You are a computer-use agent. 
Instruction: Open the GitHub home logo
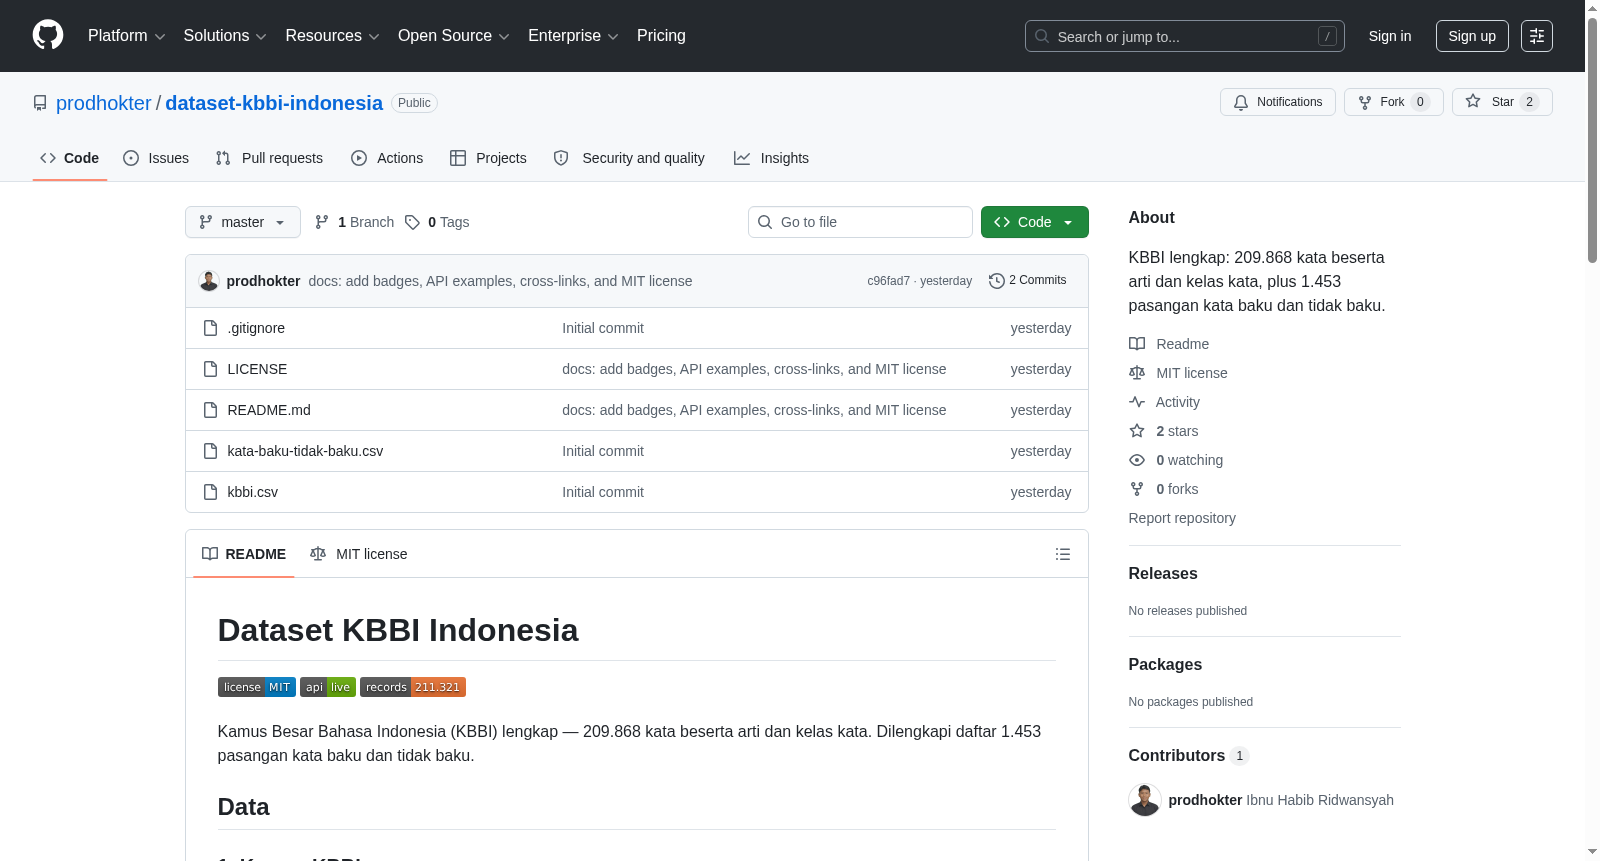point(48,35)
